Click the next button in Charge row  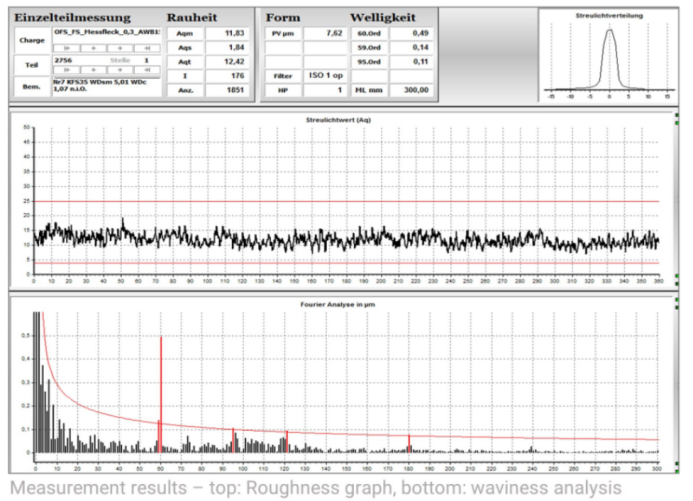coord(119,47)
